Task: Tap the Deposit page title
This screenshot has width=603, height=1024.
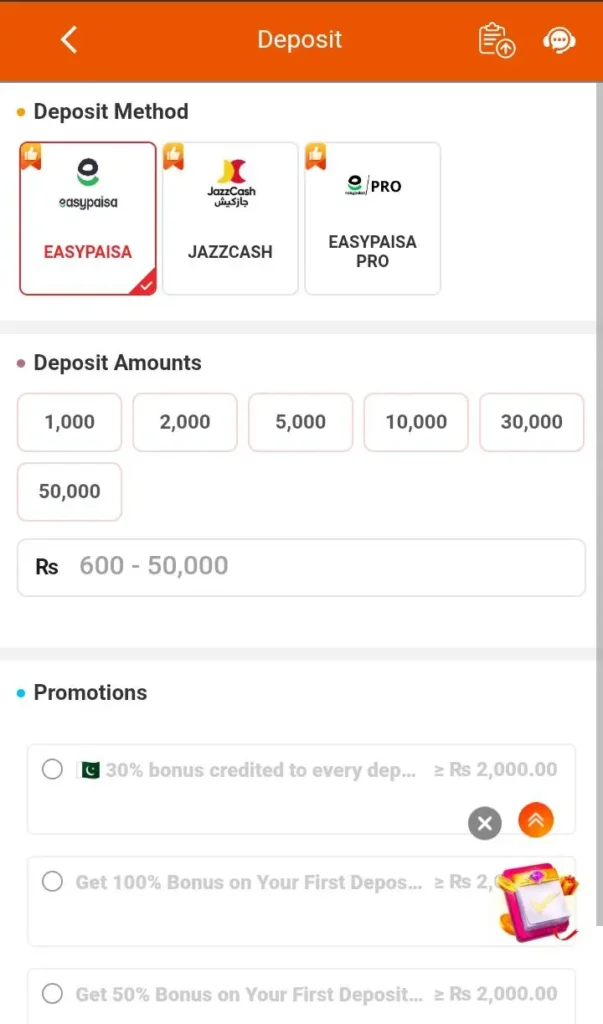Action: pos(299,40)
